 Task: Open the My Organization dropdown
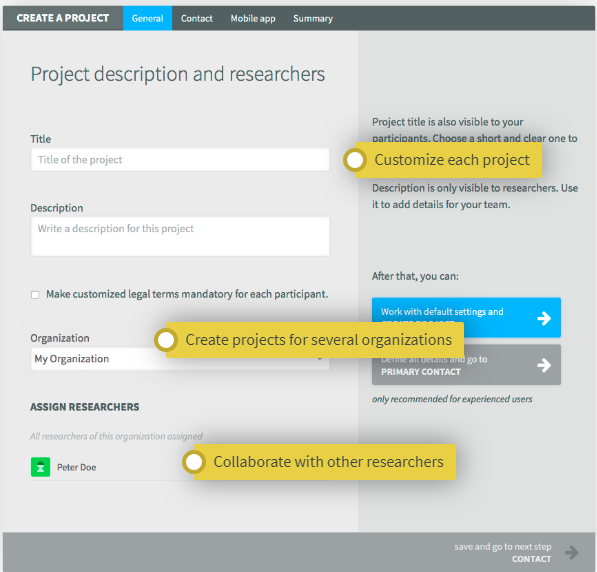[x=180, y=359]
